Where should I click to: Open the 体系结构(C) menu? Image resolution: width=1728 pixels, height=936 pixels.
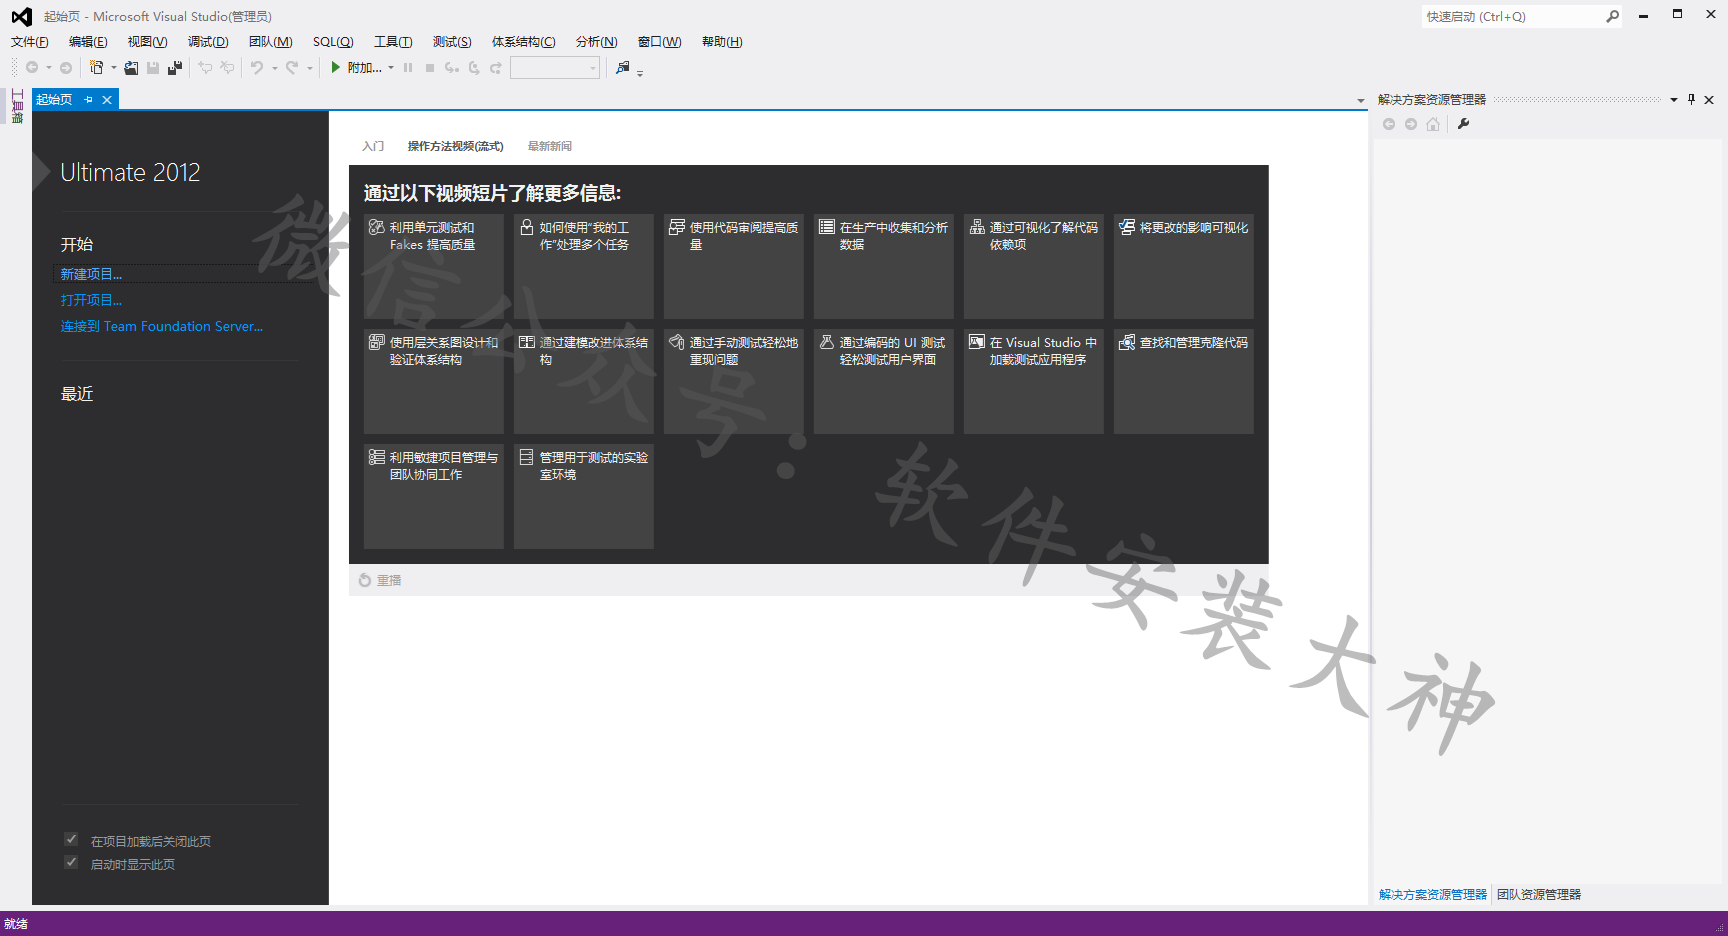[x=523, y=42]
